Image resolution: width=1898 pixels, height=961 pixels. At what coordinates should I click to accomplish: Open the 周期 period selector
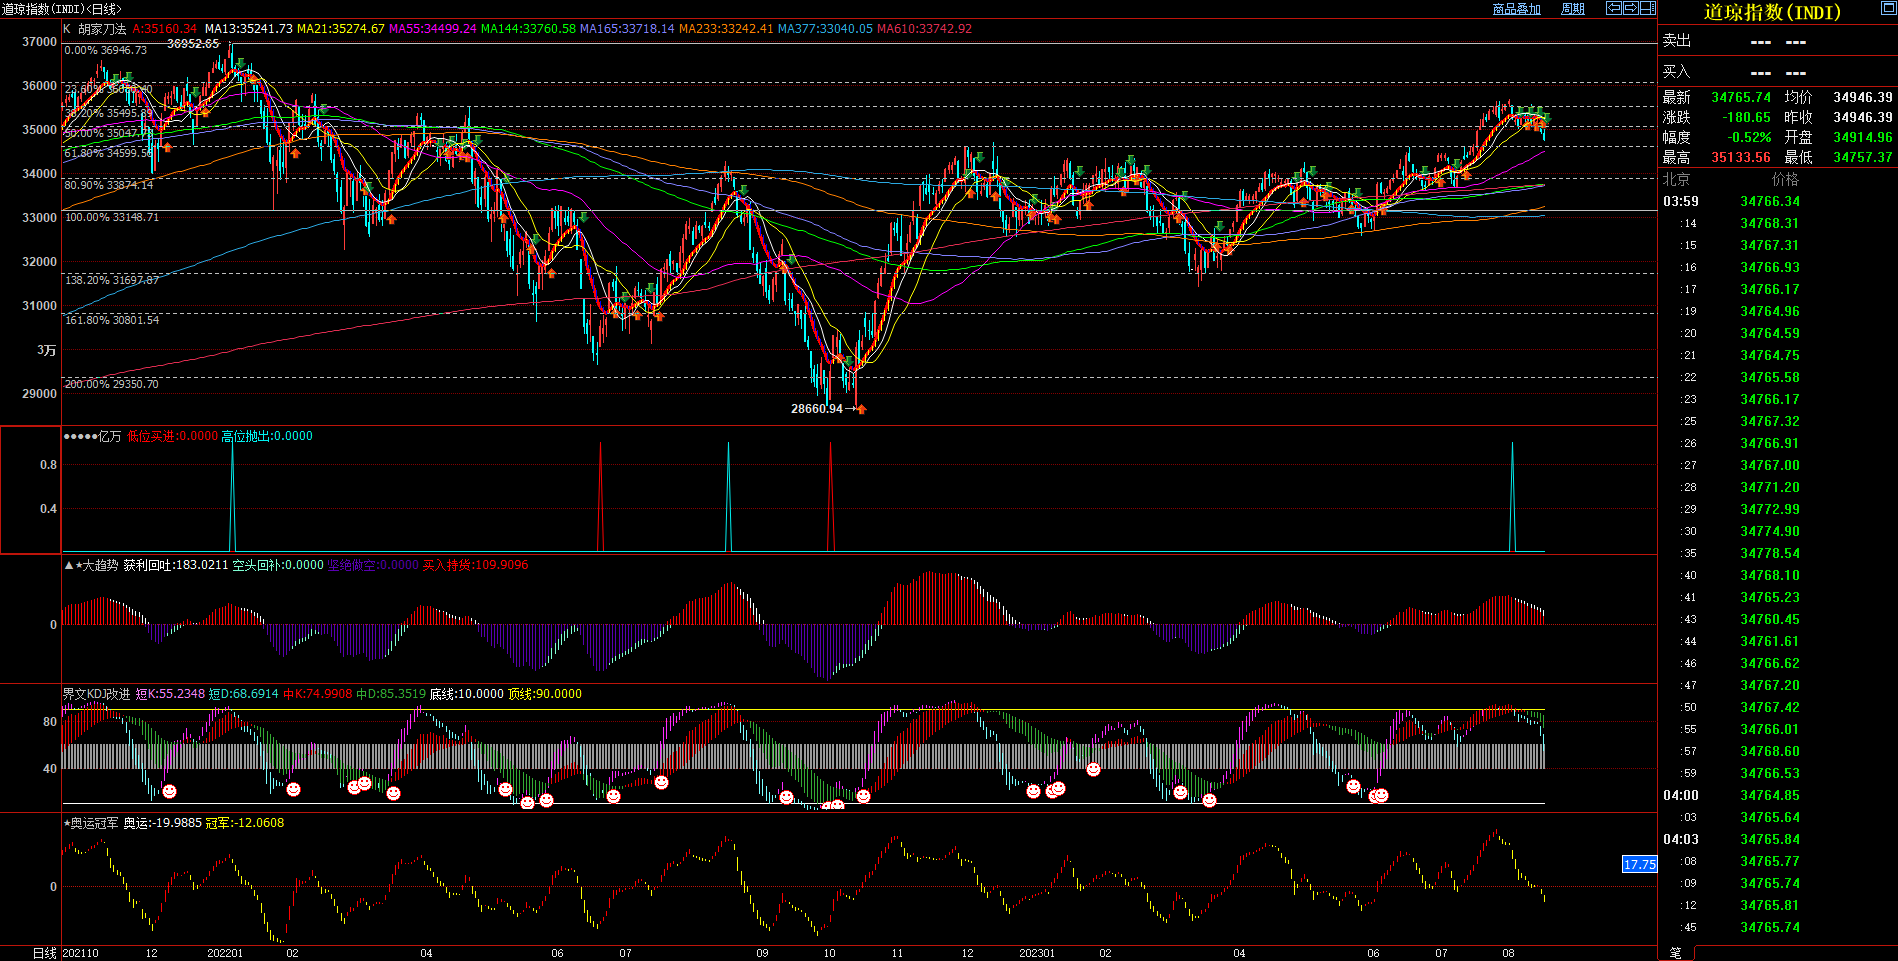click(1573, 9)
